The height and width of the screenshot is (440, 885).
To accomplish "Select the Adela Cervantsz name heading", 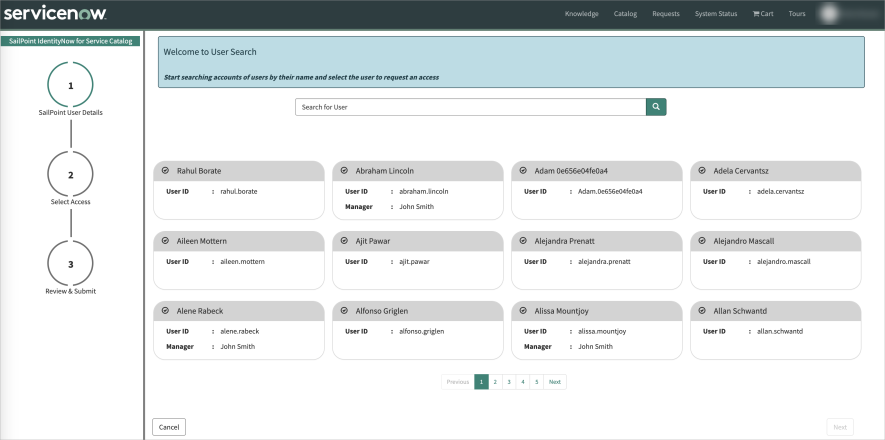I will tap(741, 170).
